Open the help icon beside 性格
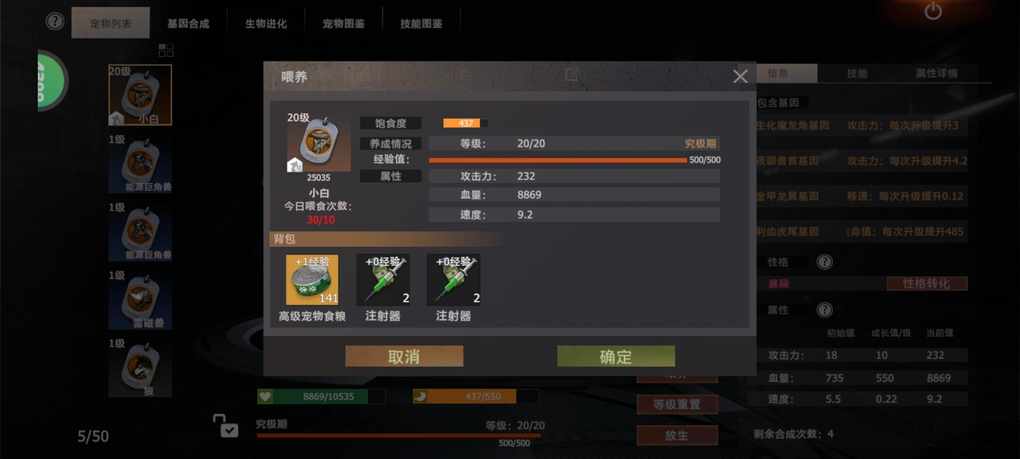The width and height of the screenshot is (1020, 459). click(824, 262)
